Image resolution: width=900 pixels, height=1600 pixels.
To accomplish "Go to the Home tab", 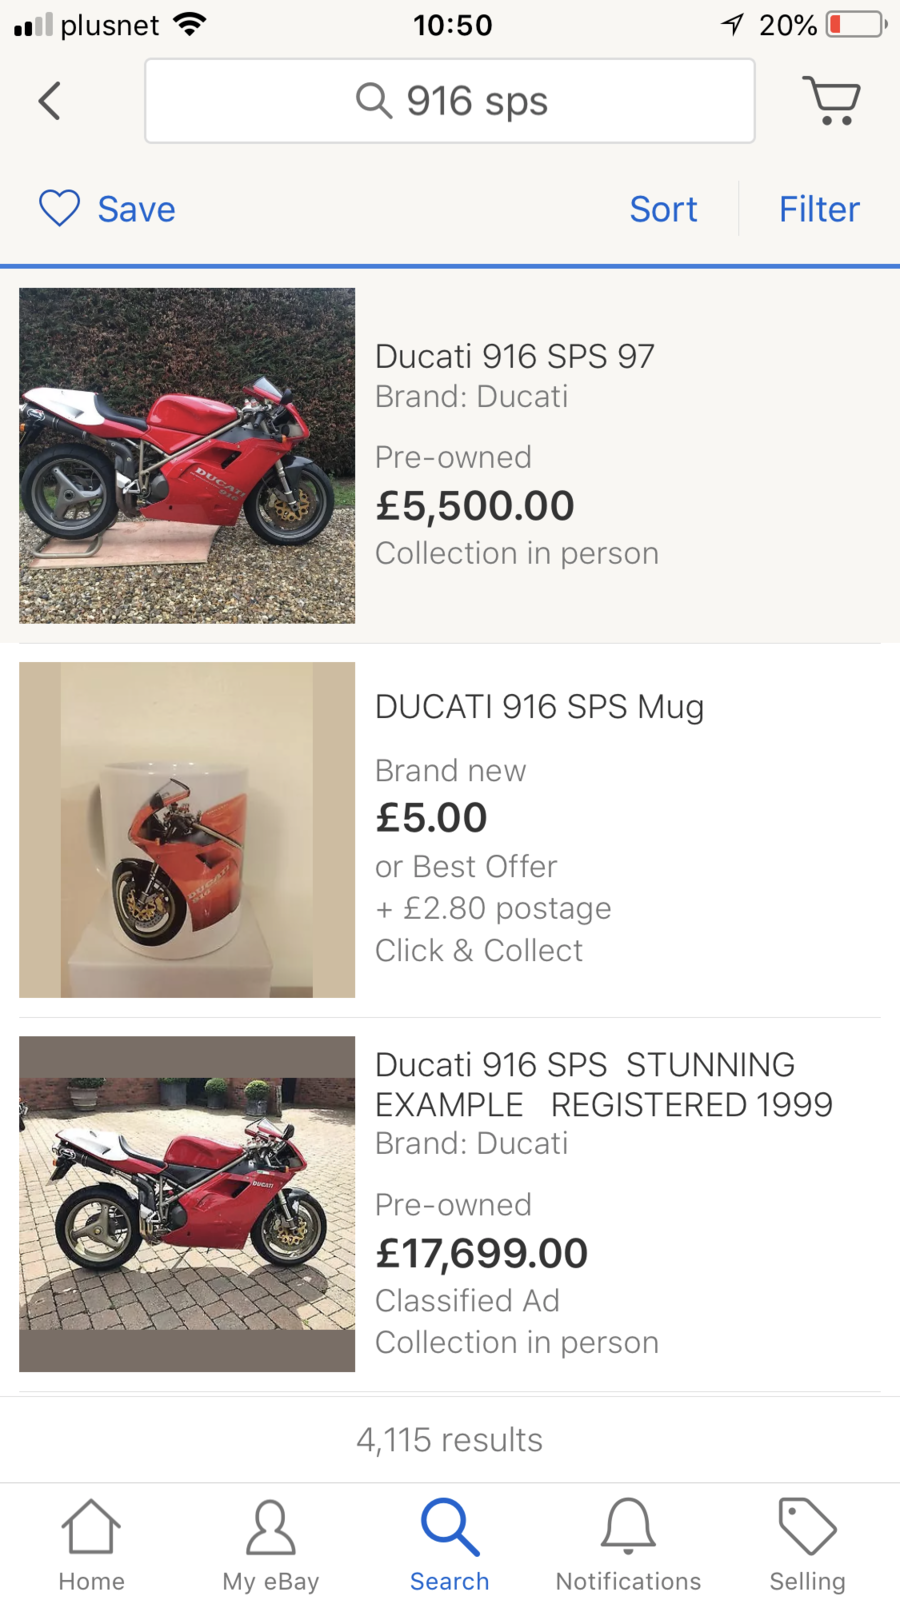I will (91, 1544).
